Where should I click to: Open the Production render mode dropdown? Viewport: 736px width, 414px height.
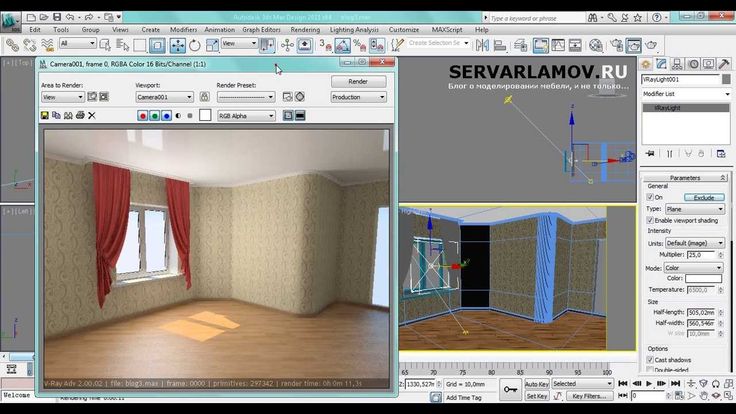(x=359, y=97)
